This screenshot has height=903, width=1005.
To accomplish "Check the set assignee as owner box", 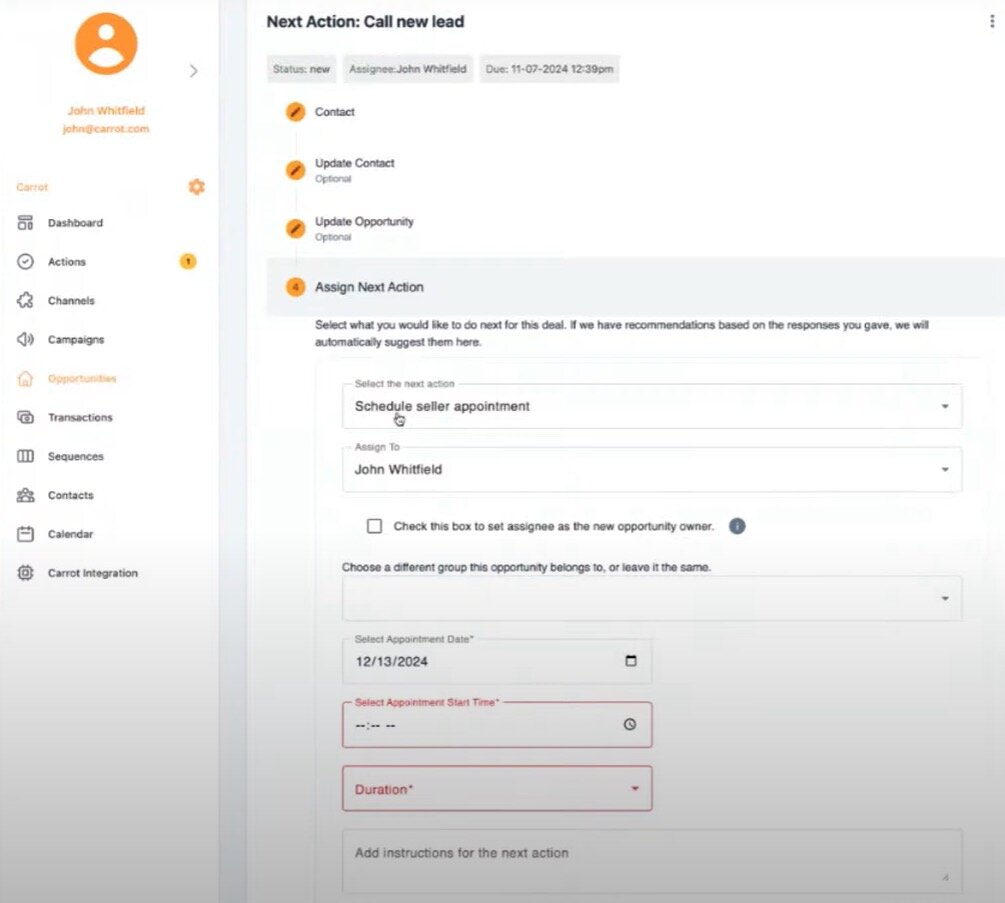I will 374,526.
